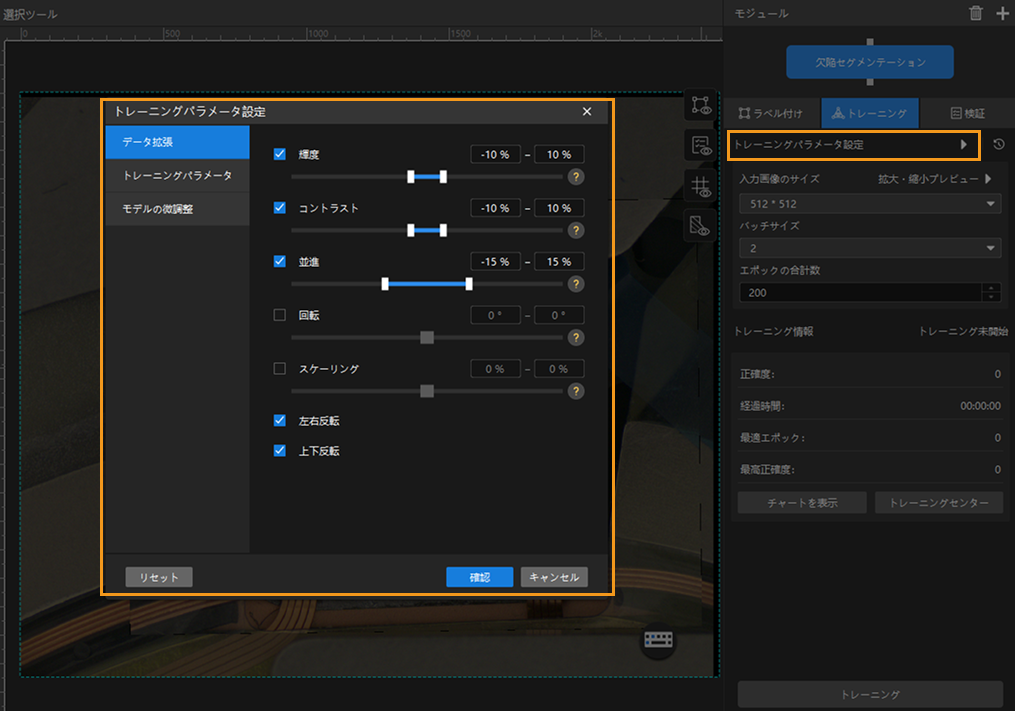This screenshot has width=1015, height=711.
Task: Click the disabled rotation slider handle
Action: point(427,337)
